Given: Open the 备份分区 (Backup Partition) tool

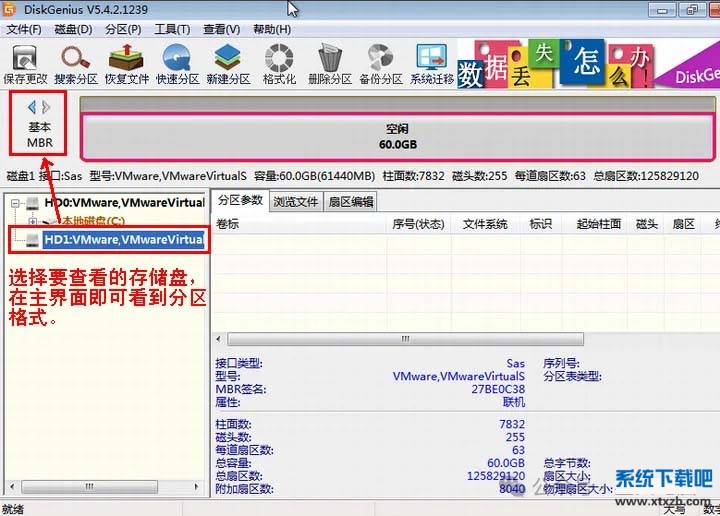Looking at the screenshot, I should (x=381, y=63).
